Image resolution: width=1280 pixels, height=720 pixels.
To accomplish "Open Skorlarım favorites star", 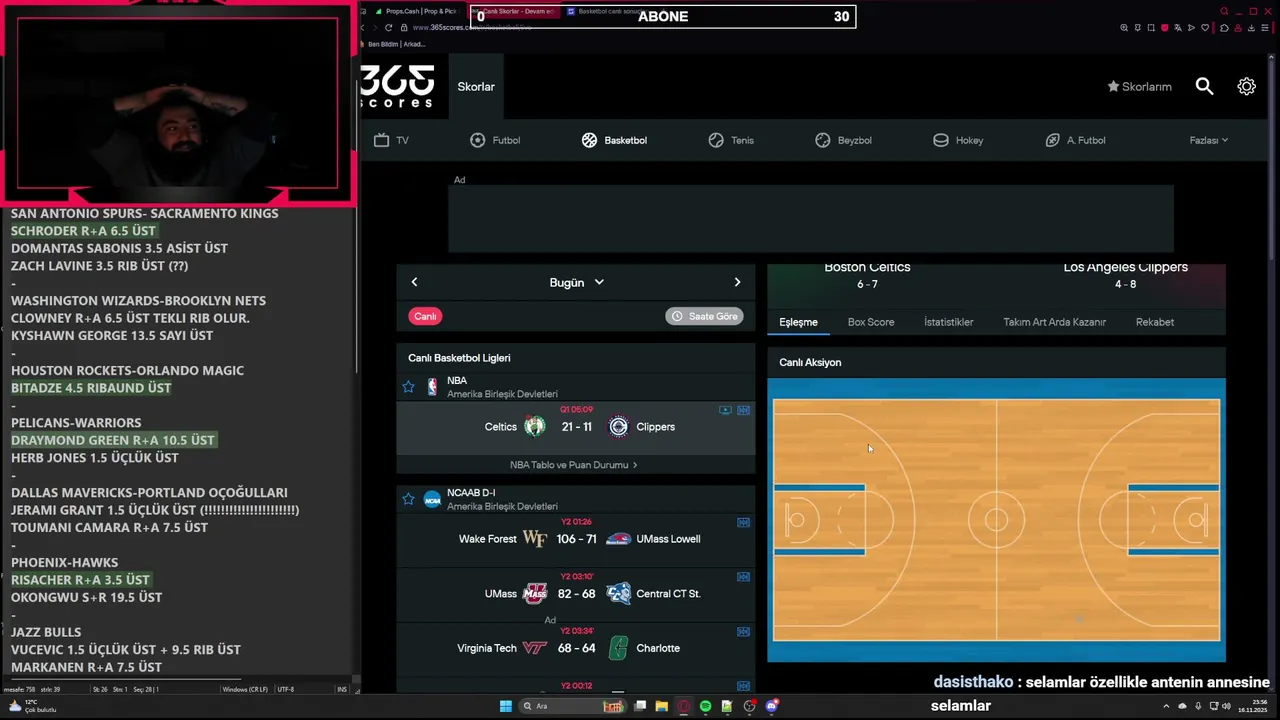I will click(1139, 87).
